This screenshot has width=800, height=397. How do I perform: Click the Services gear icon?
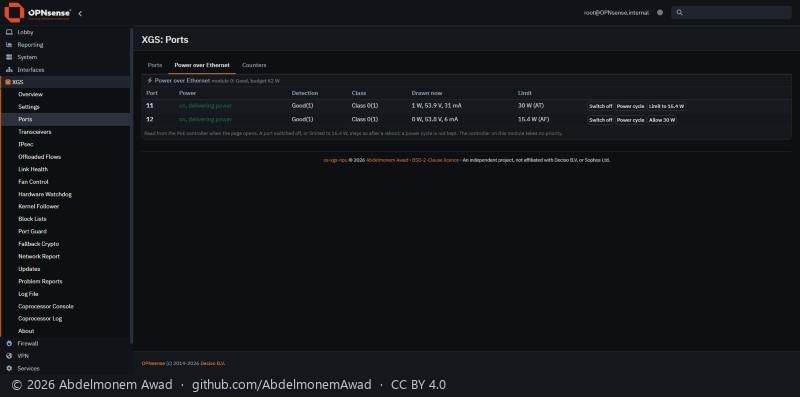pos(9,368)
